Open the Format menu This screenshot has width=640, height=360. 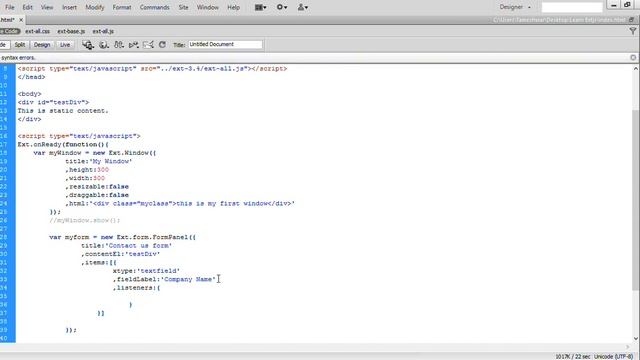point(122,7)
